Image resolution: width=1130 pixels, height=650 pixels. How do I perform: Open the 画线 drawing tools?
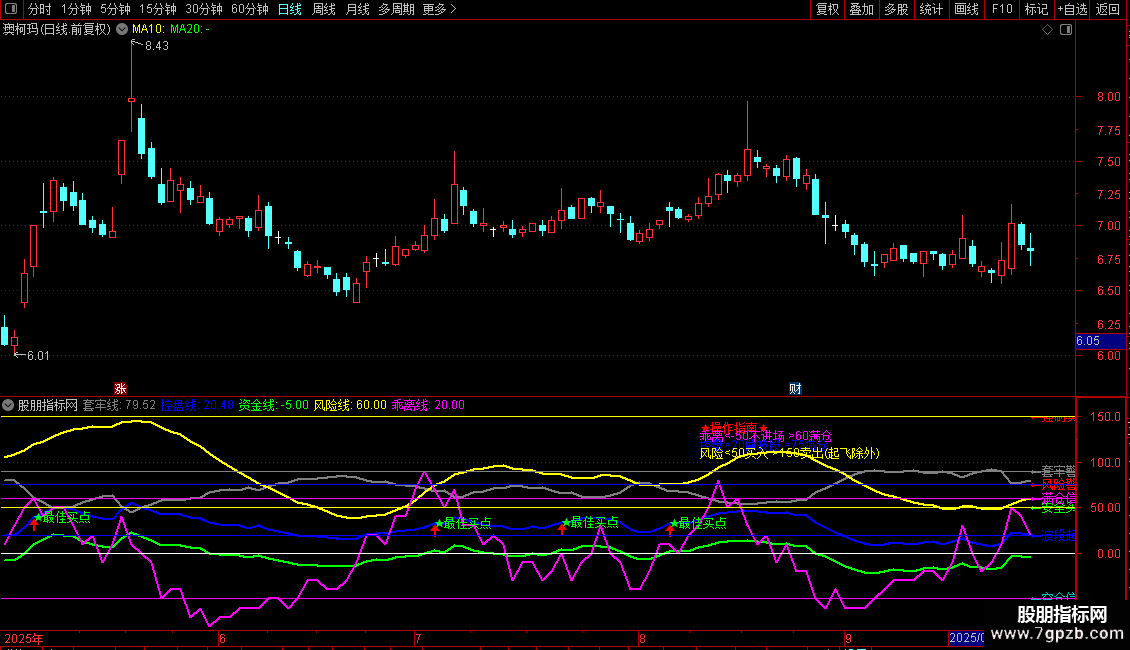pyautogui.click(x=967, y=10)
